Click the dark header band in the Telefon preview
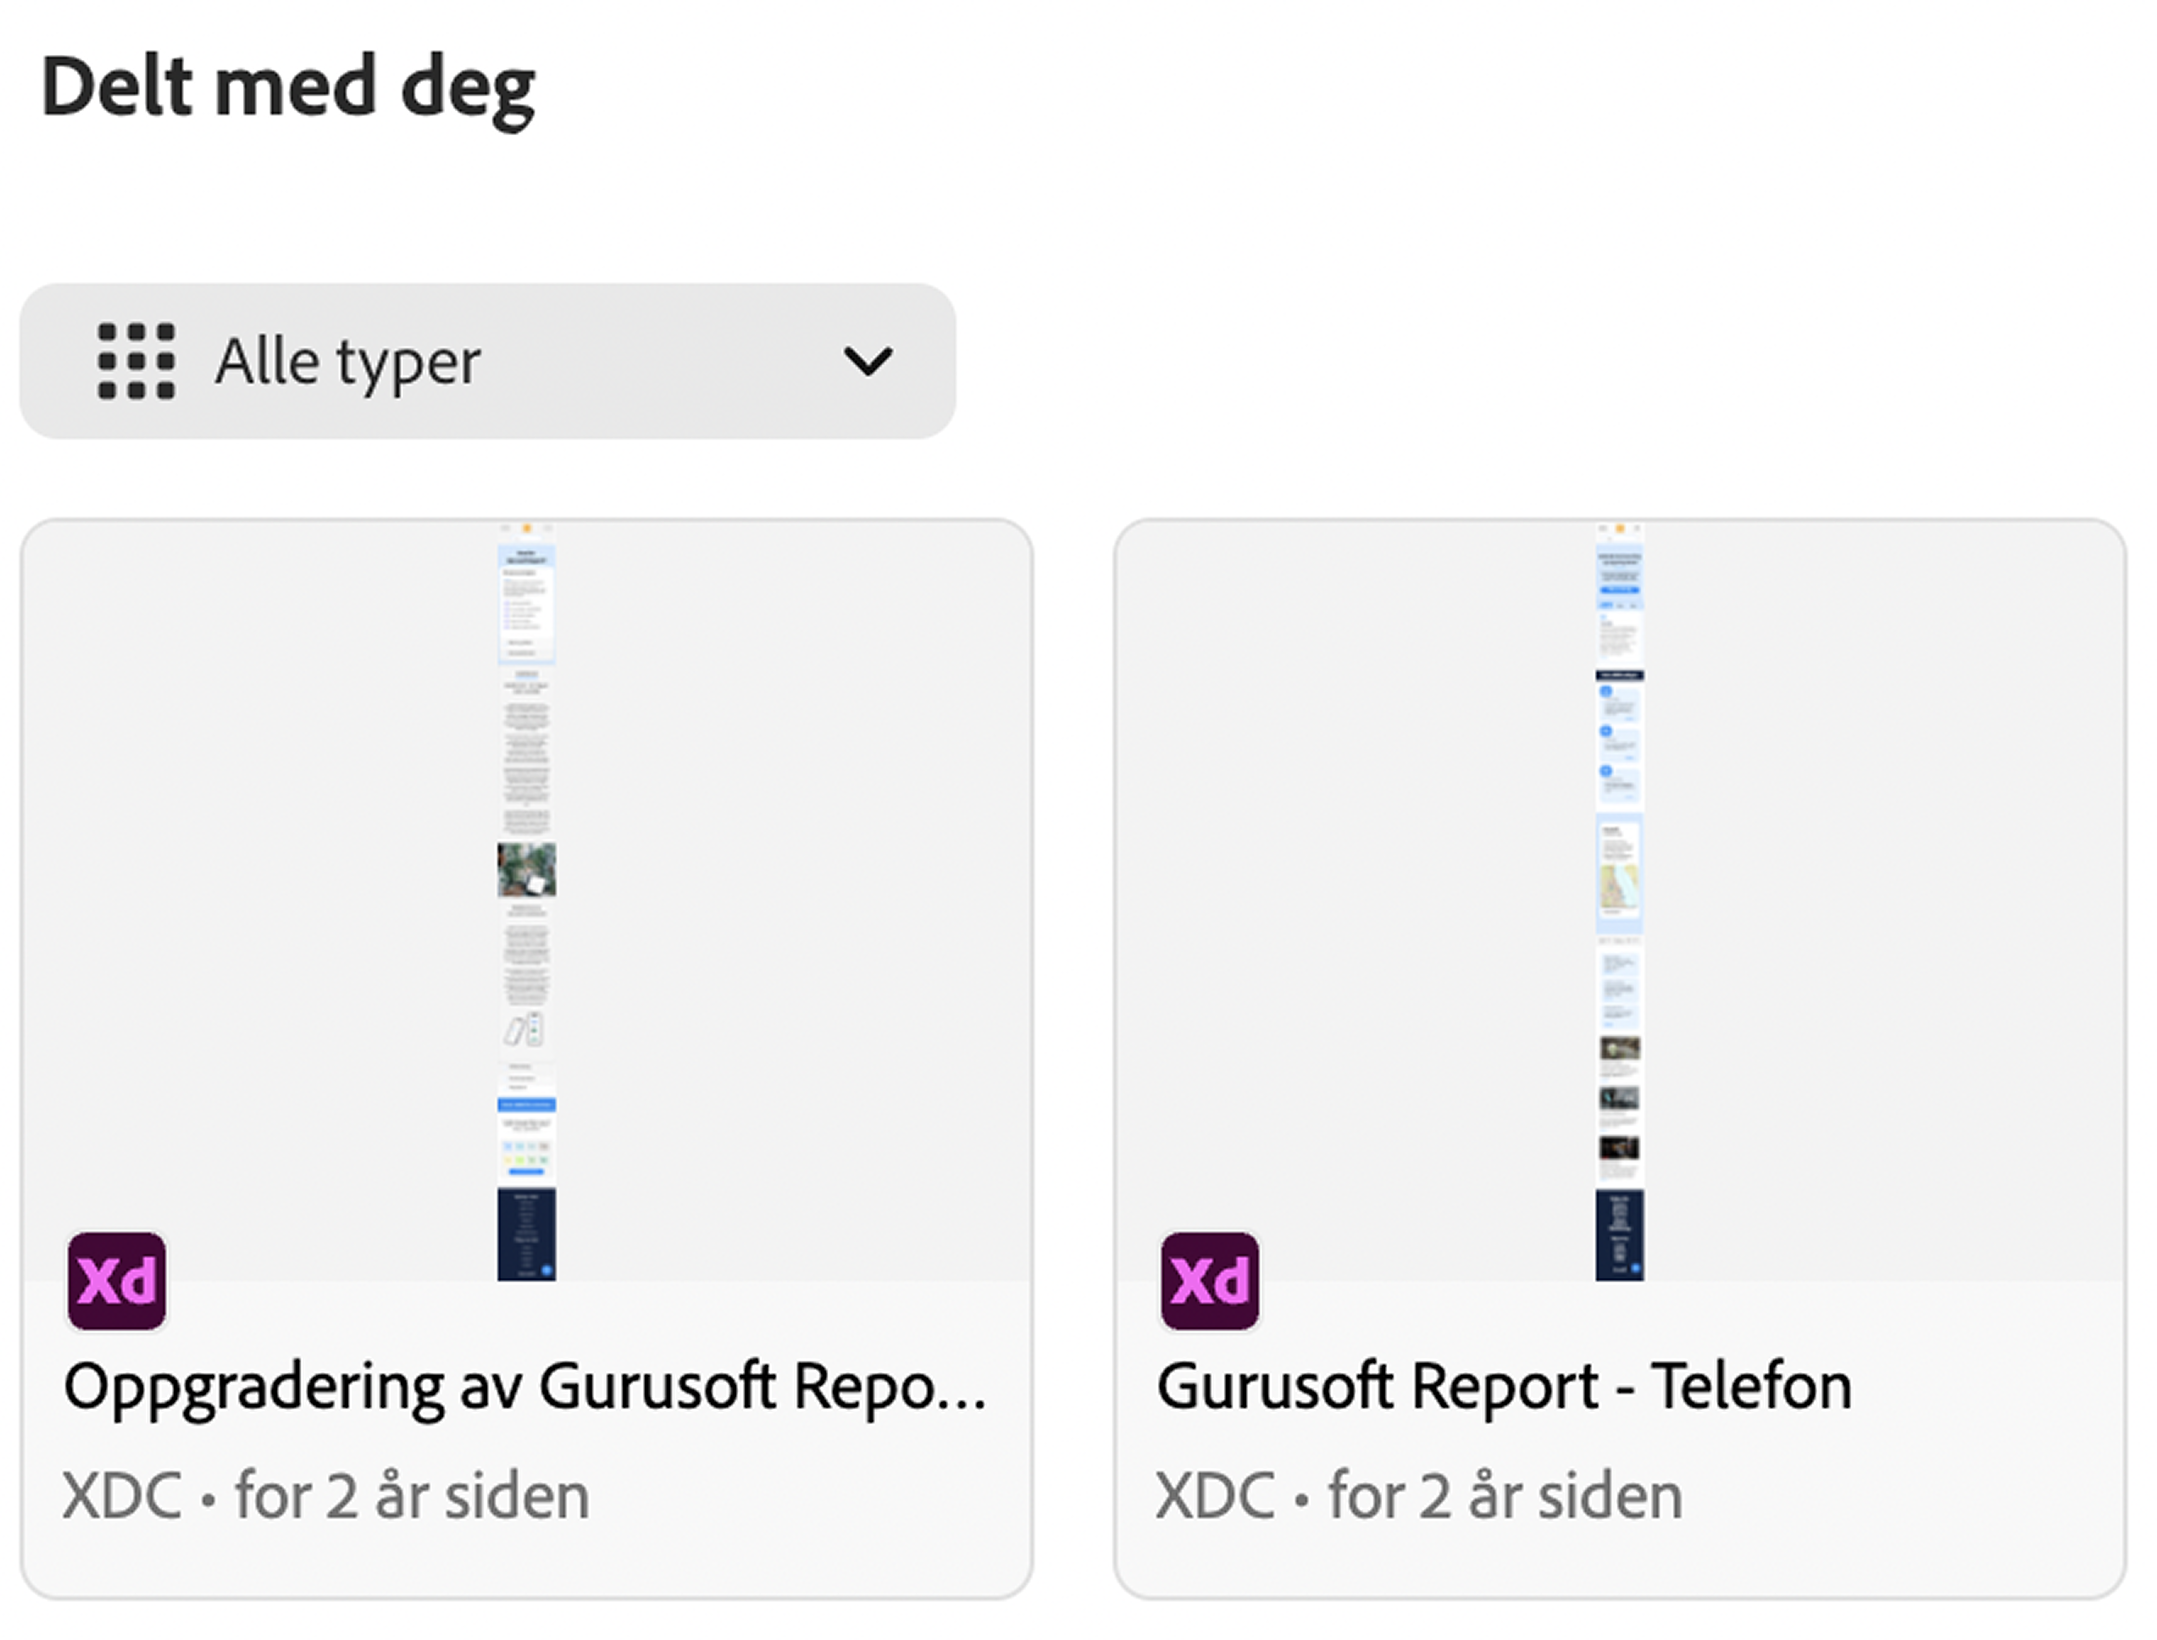This screenshot has width=2157, height=1640. [x=1619, y=676]
